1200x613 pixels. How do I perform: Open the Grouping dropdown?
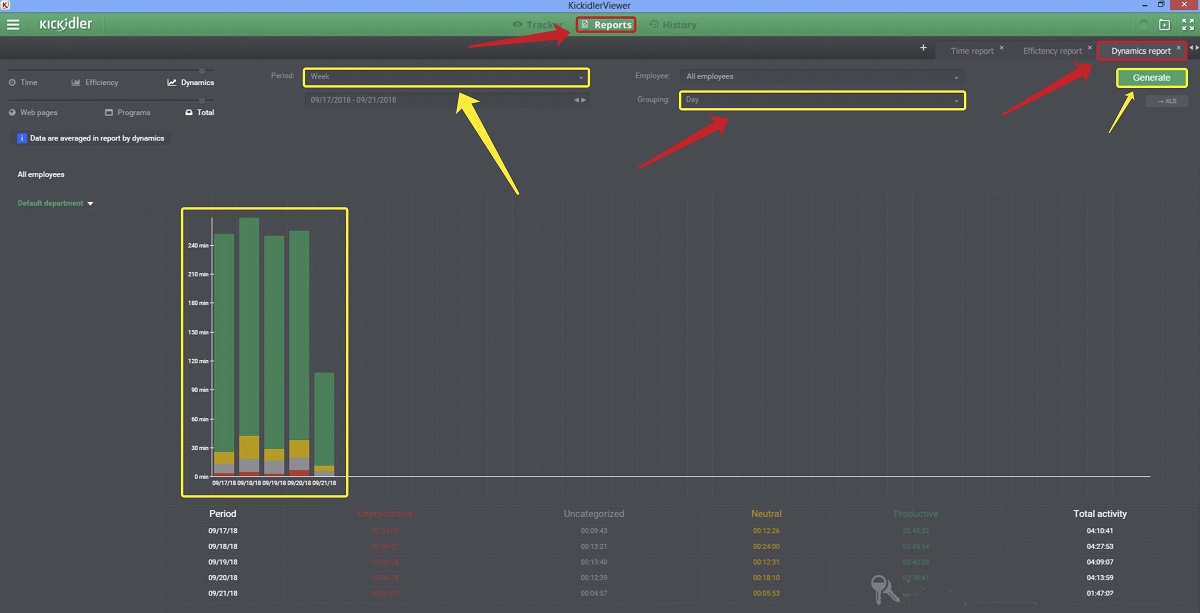coord(822,100)
